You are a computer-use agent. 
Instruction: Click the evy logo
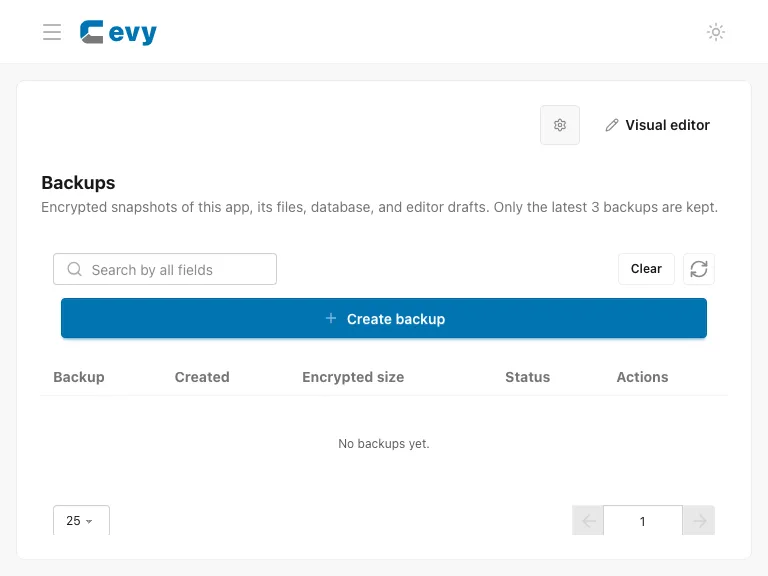tap(118, 32)
